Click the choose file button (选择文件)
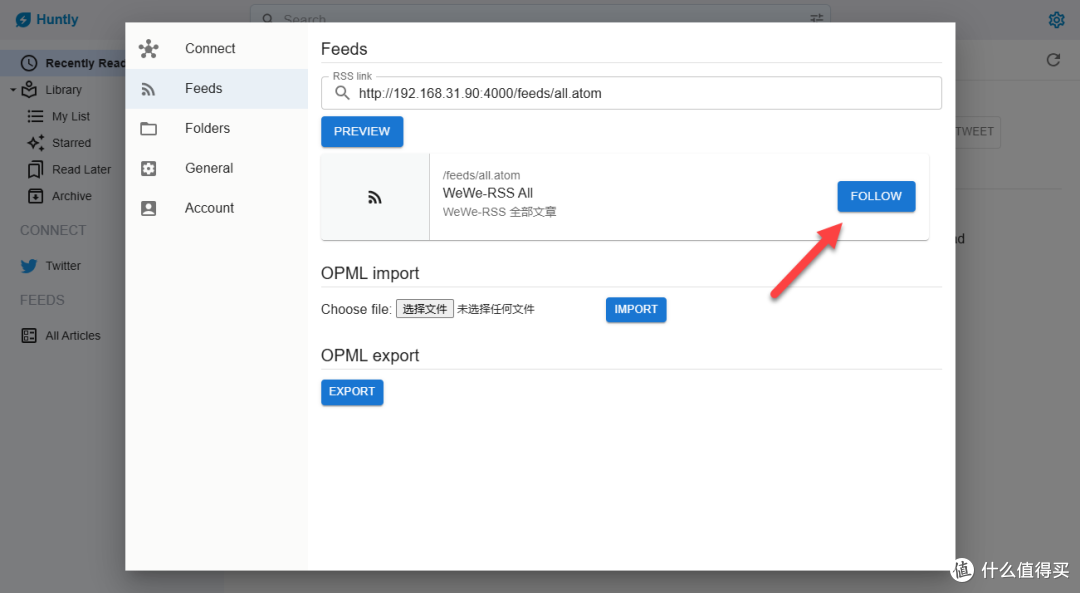 tap(424, 309)
